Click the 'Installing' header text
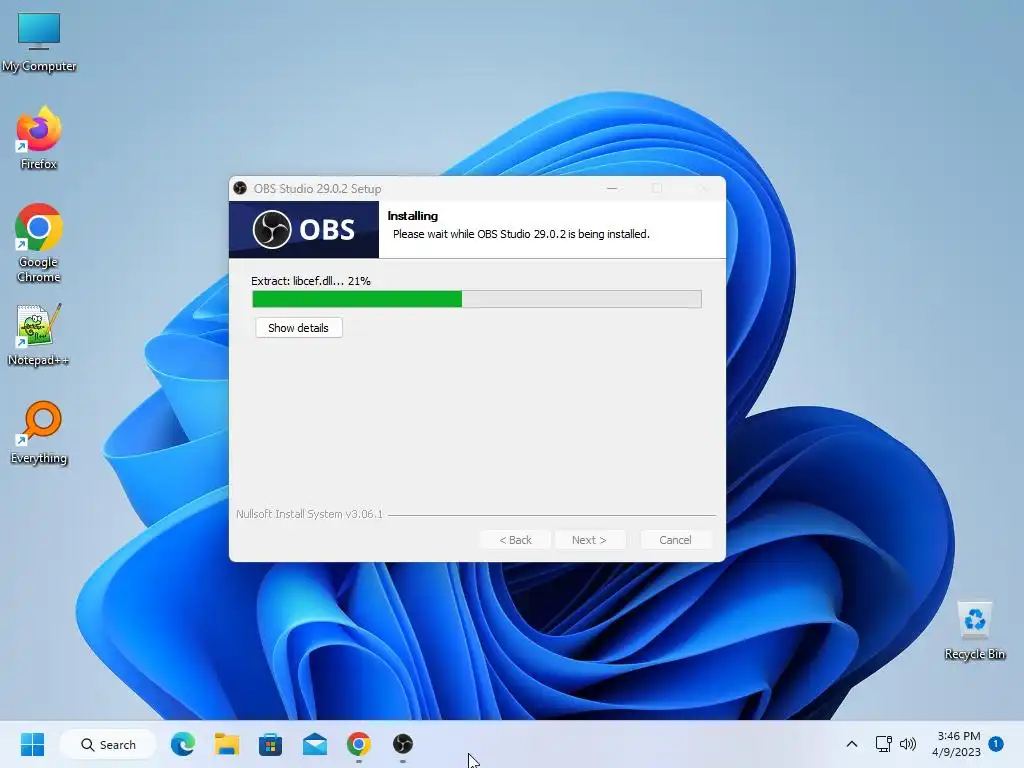 [x=413, y=216]
